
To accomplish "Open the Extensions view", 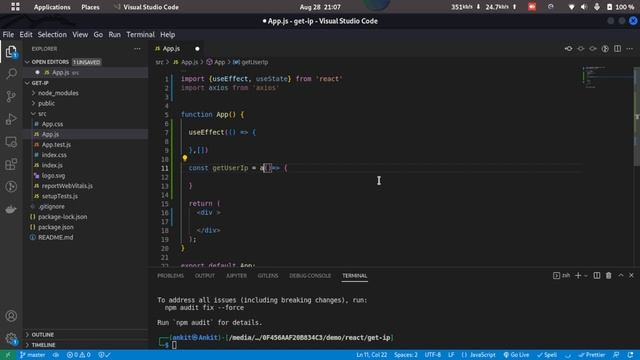I will click(11, 164).
